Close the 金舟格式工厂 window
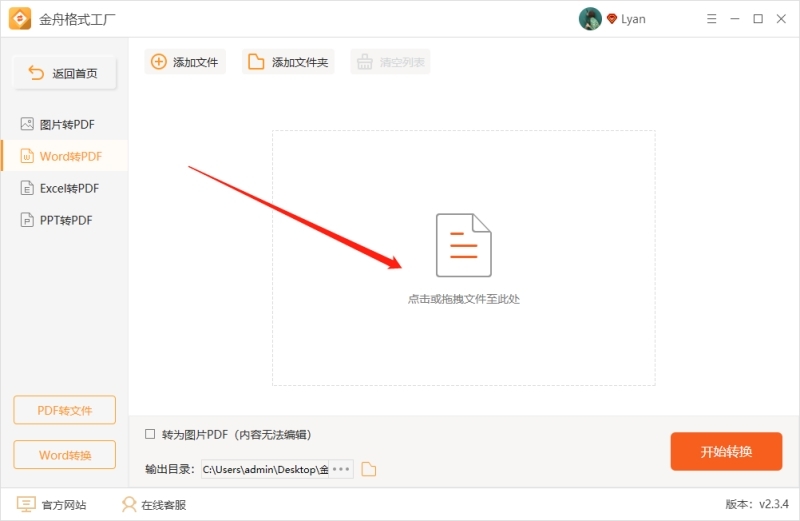Screen dimensions: 800x521 (781, 19)
